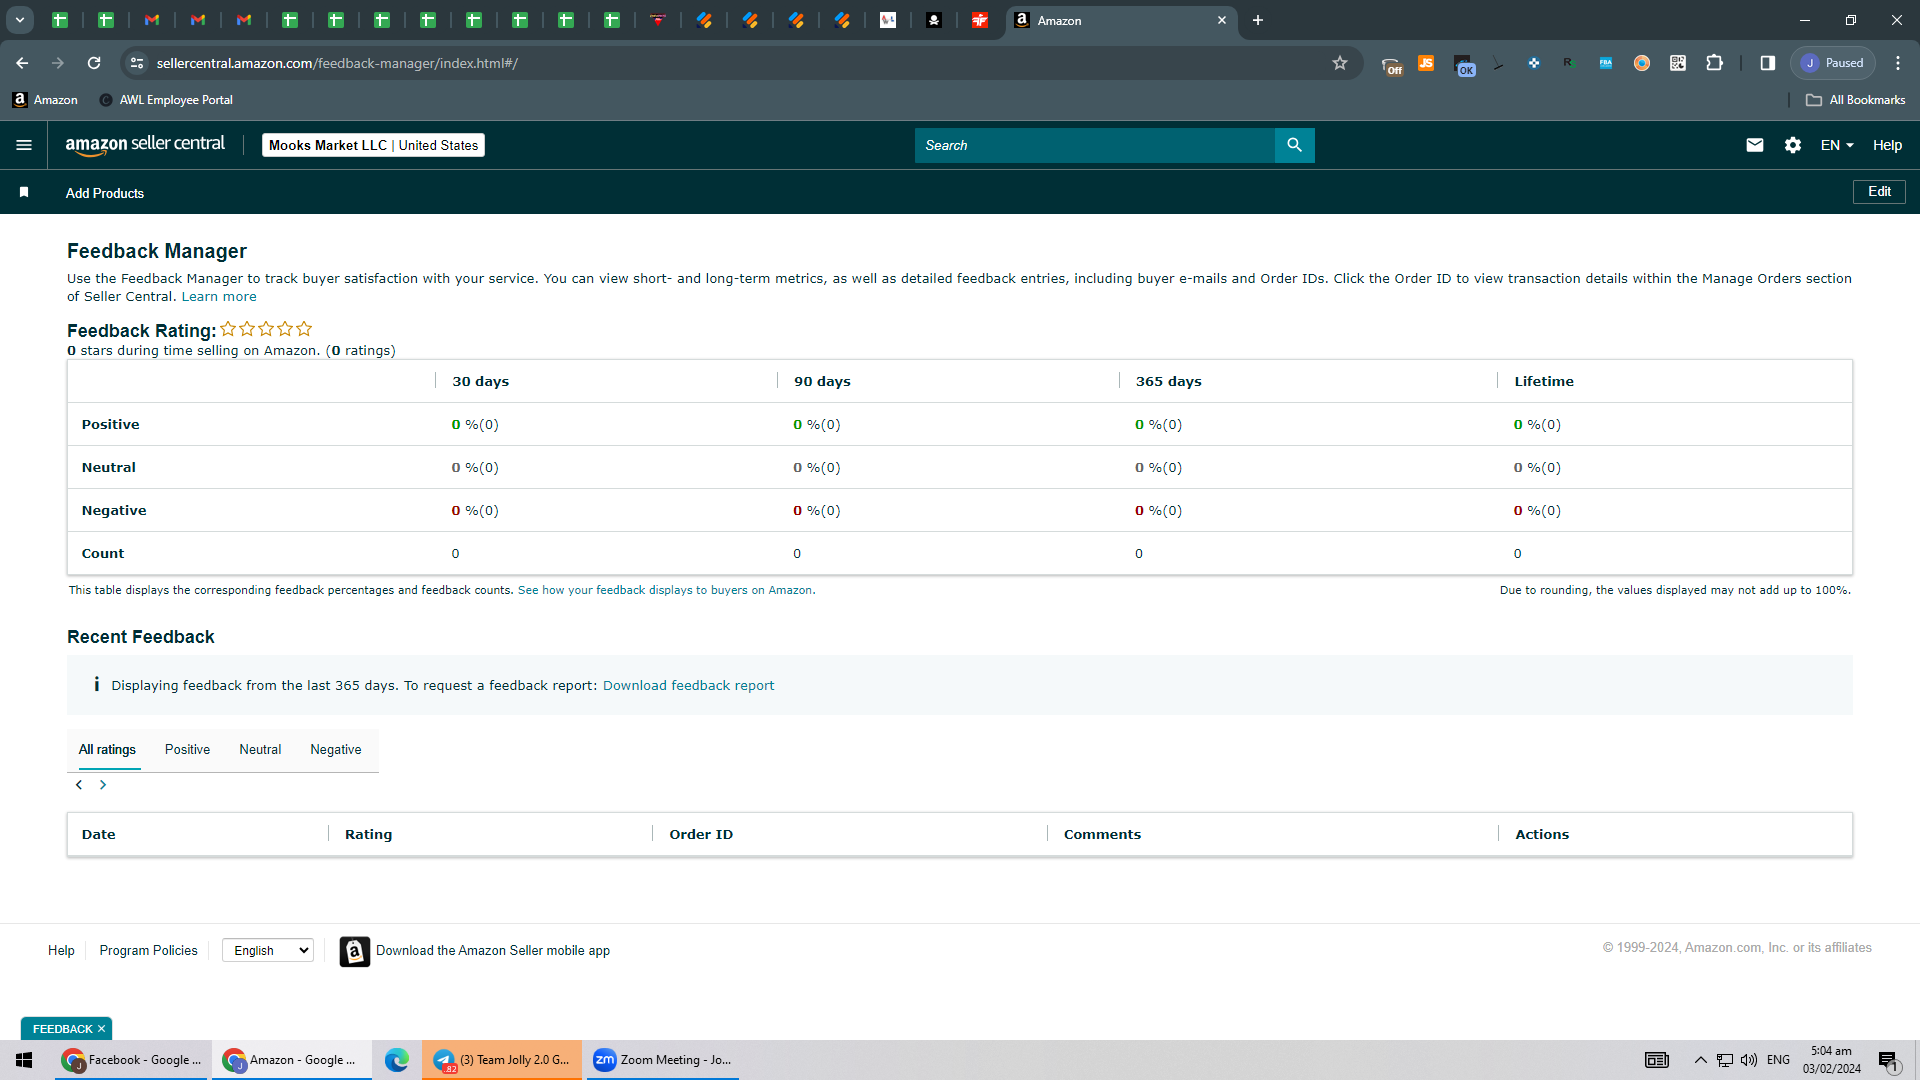Click the Learn more link
Image resolution: width=1920 pixels, height=1080 pixels.
coord(219,297)
